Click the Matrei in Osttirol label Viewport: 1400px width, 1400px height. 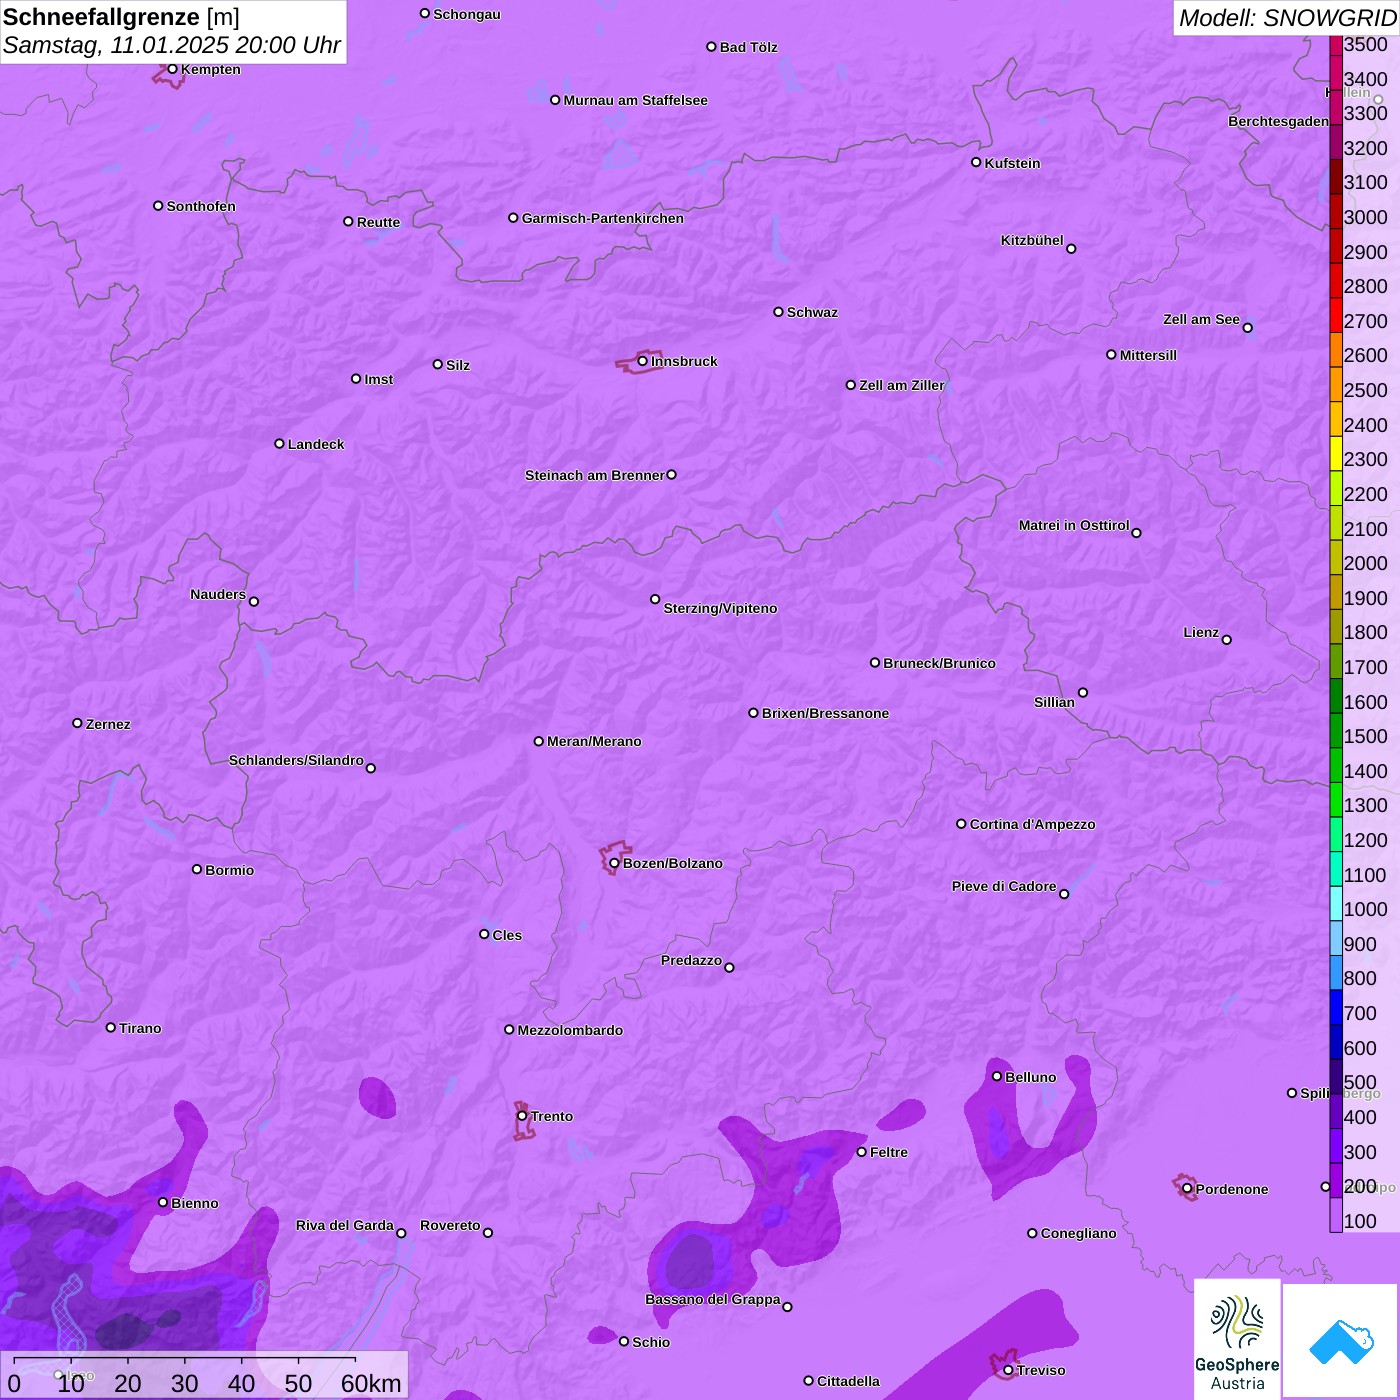click(1074, 525)
